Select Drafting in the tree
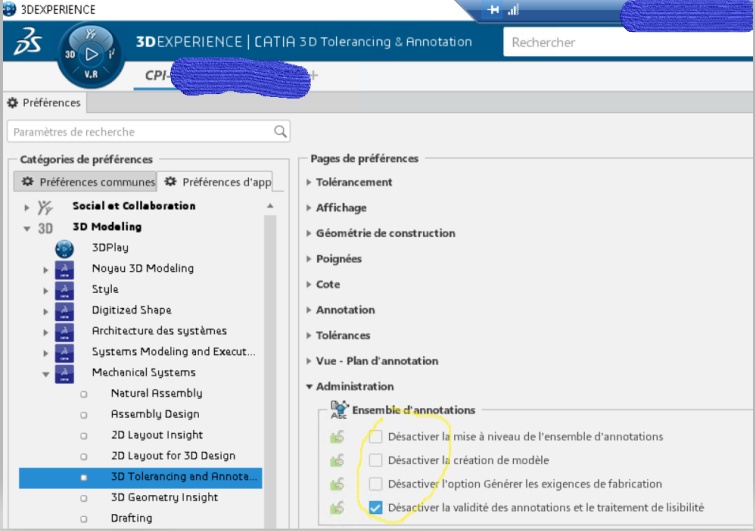 click(x=131, y=518)
